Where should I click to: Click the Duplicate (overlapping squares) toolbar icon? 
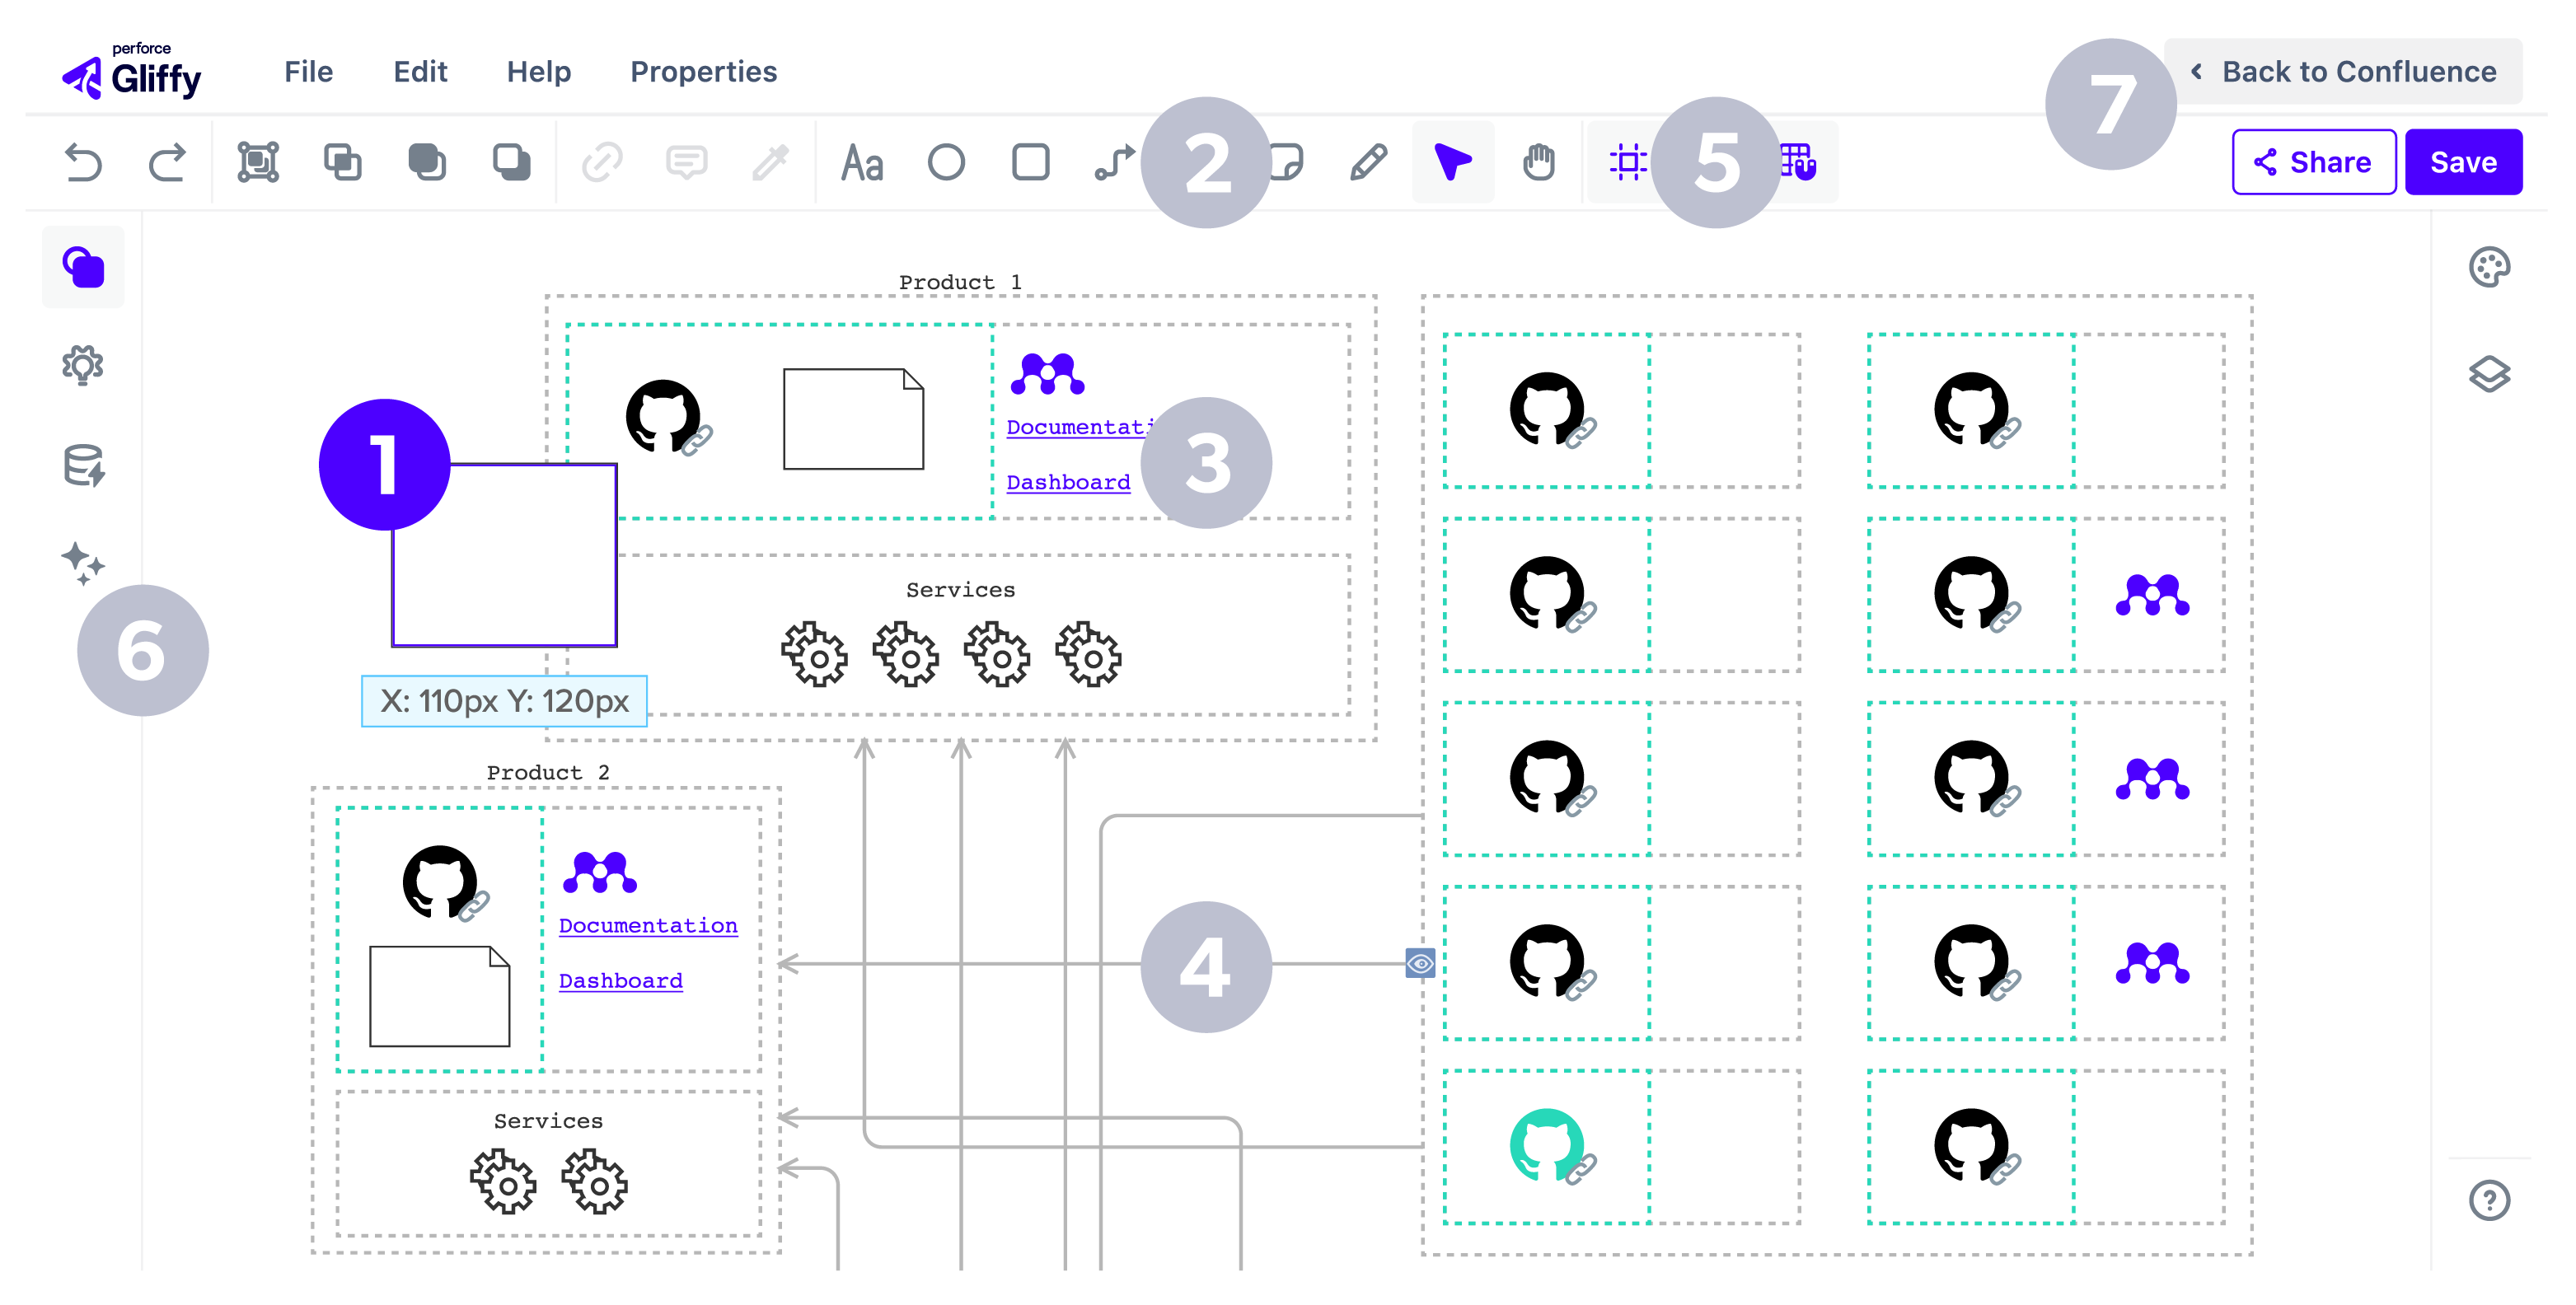click(x=343, y=162)
